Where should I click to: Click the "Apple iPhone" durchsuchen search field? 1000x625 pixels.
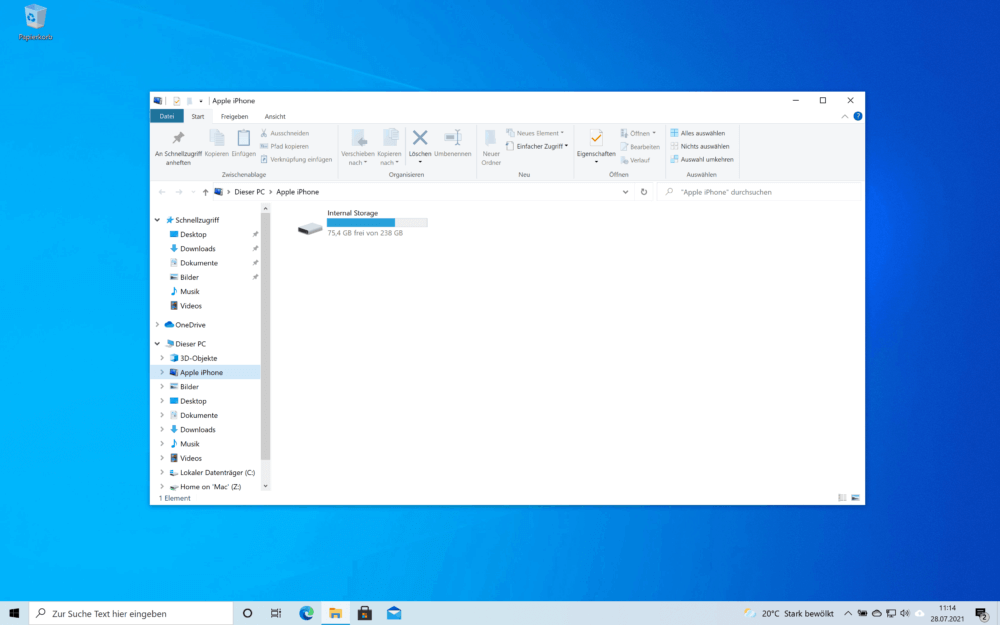tap(761, 192)
